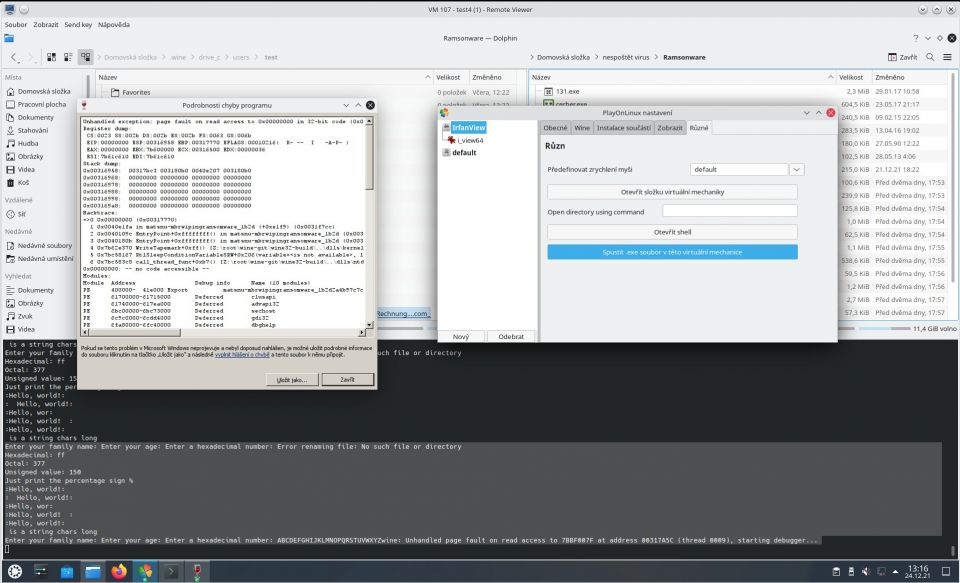Screen dimensions: 960x583
Task: Select IrfanView virtual drive in PlayOnLinux
Action: pyautogui.click(x=468, y=127)
